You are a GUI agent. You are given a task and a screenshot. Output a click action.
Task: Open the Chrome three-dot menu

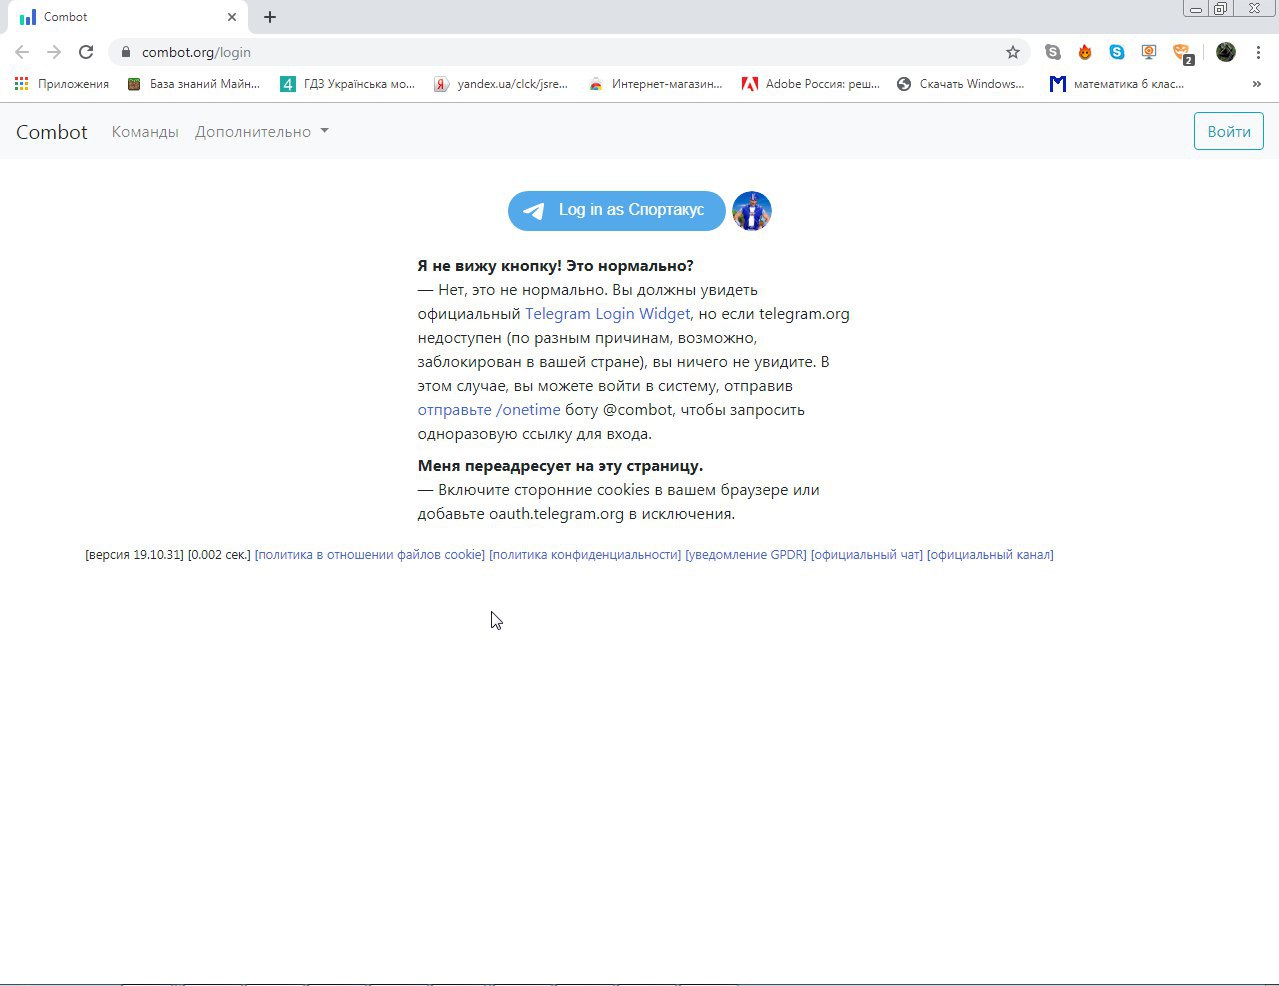tap(1258, 52)
